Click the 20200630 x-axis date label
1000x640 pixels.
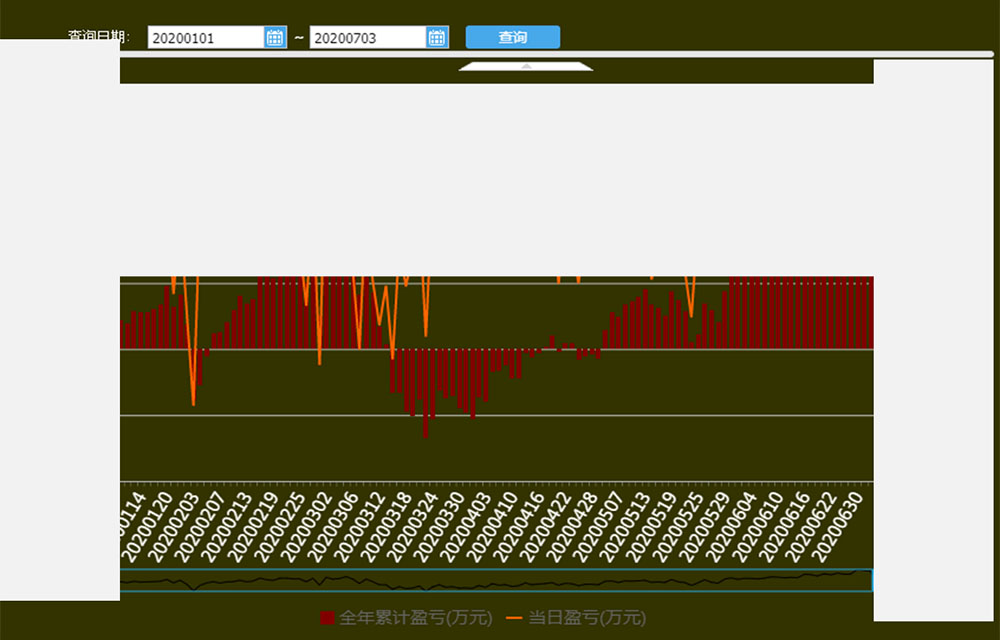(x=844, y=526)
